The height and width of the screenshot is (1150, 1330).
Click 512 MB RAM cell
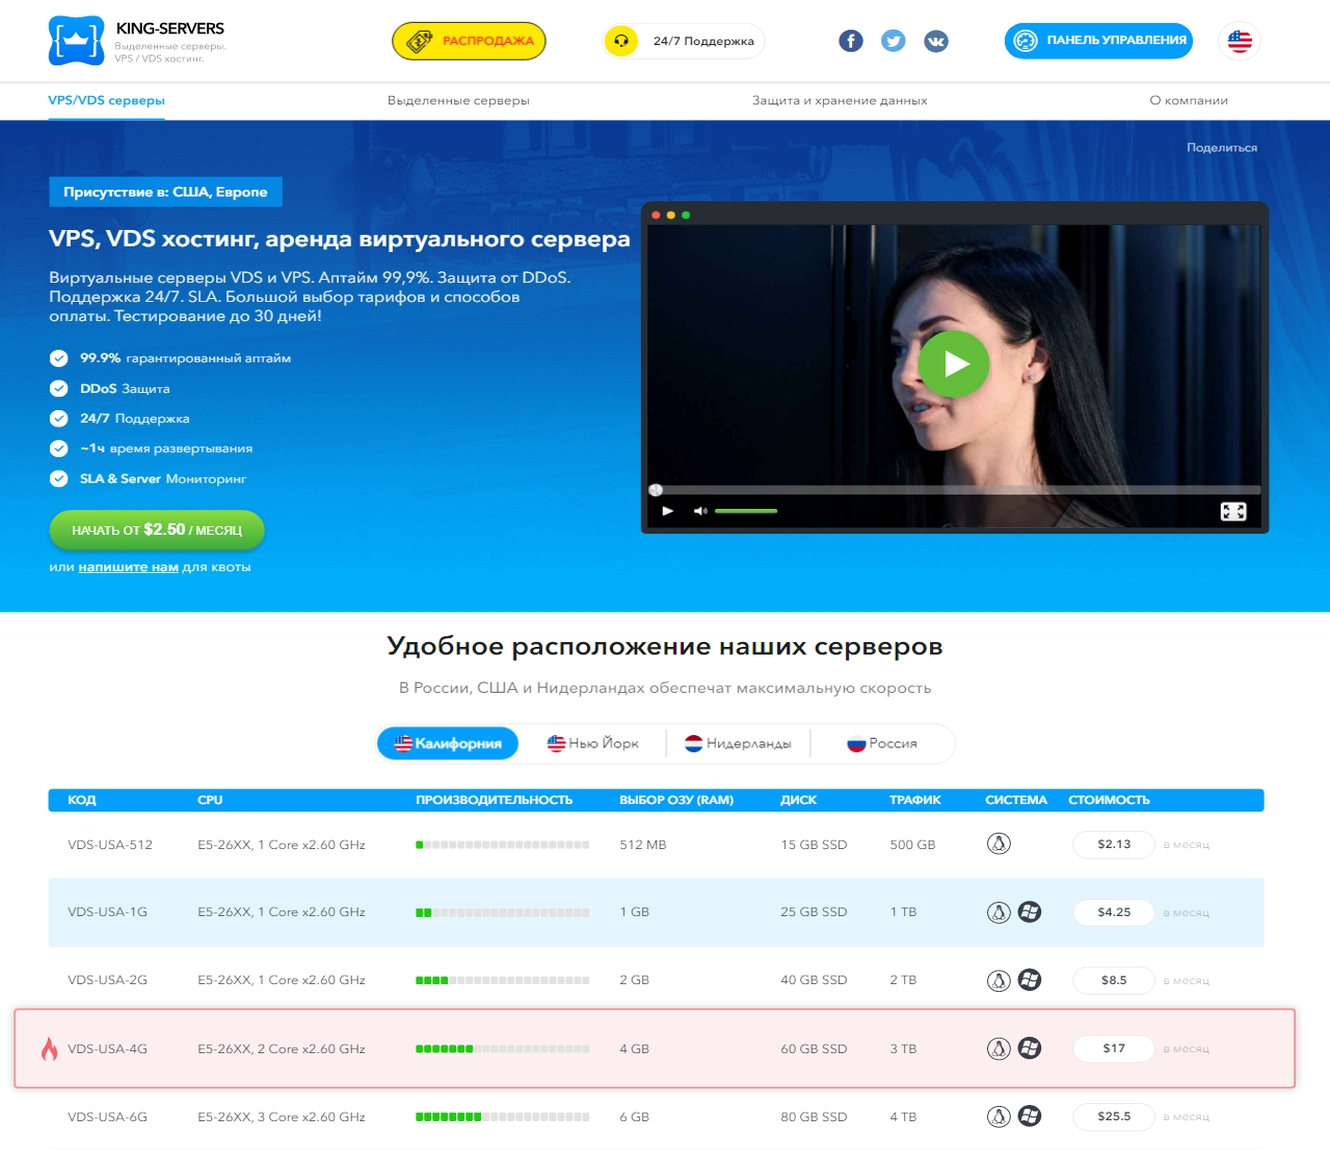[643, 845]
